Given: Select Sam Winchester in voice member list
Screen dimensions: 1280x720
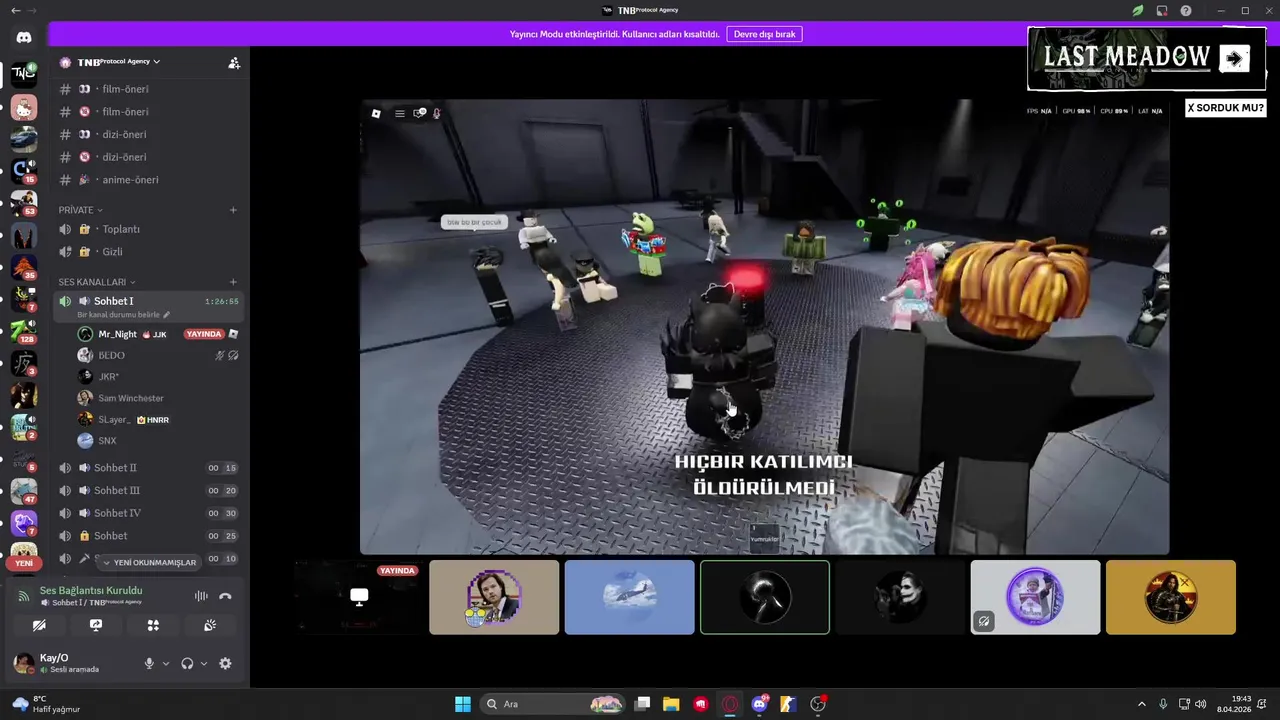Looking at the screenshot, I should point(158,398).
